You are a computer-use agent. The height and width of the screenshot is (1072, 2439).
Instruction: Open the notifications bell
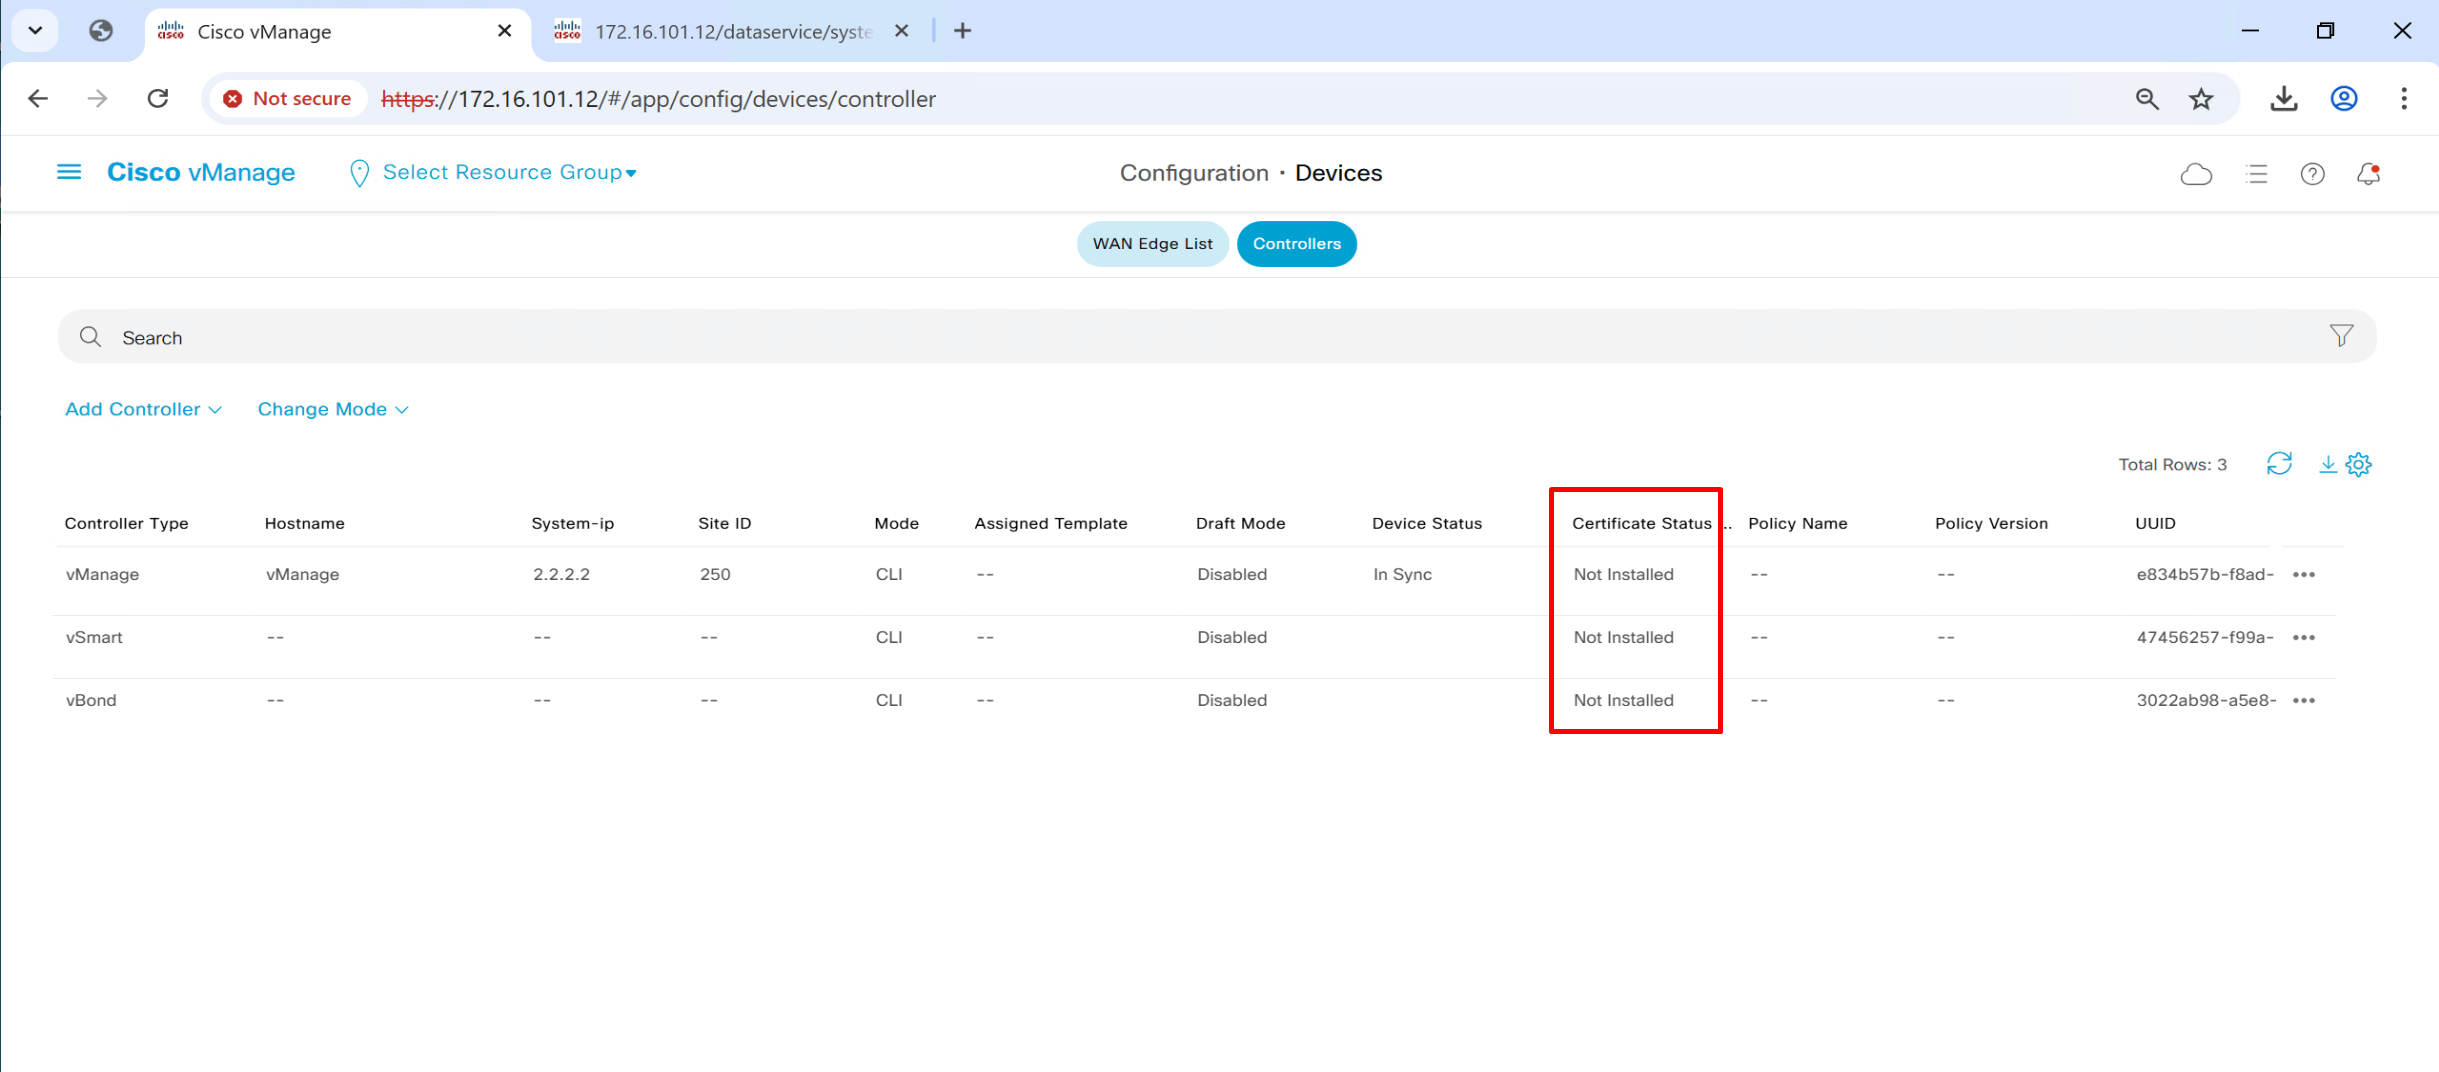(x=2368, y=174)
